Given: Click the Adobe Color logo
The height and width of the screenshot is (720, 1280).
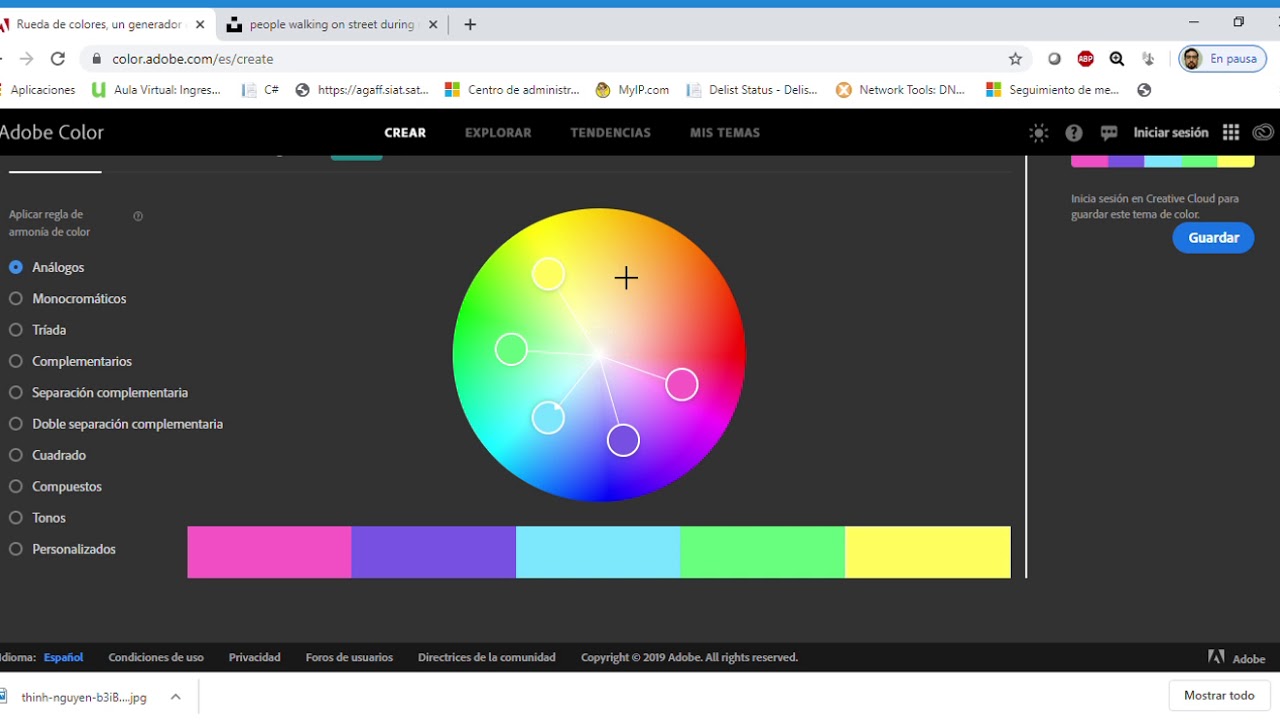Looking at the screenshot, I should (x=52, y=132).
